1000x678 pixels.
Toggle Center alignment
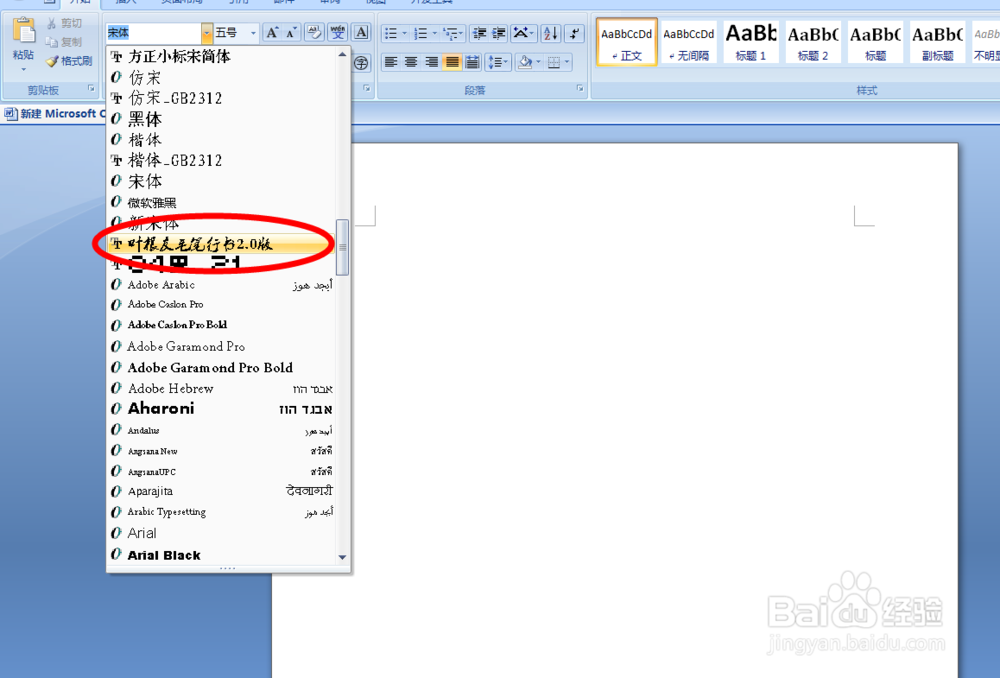411,62
